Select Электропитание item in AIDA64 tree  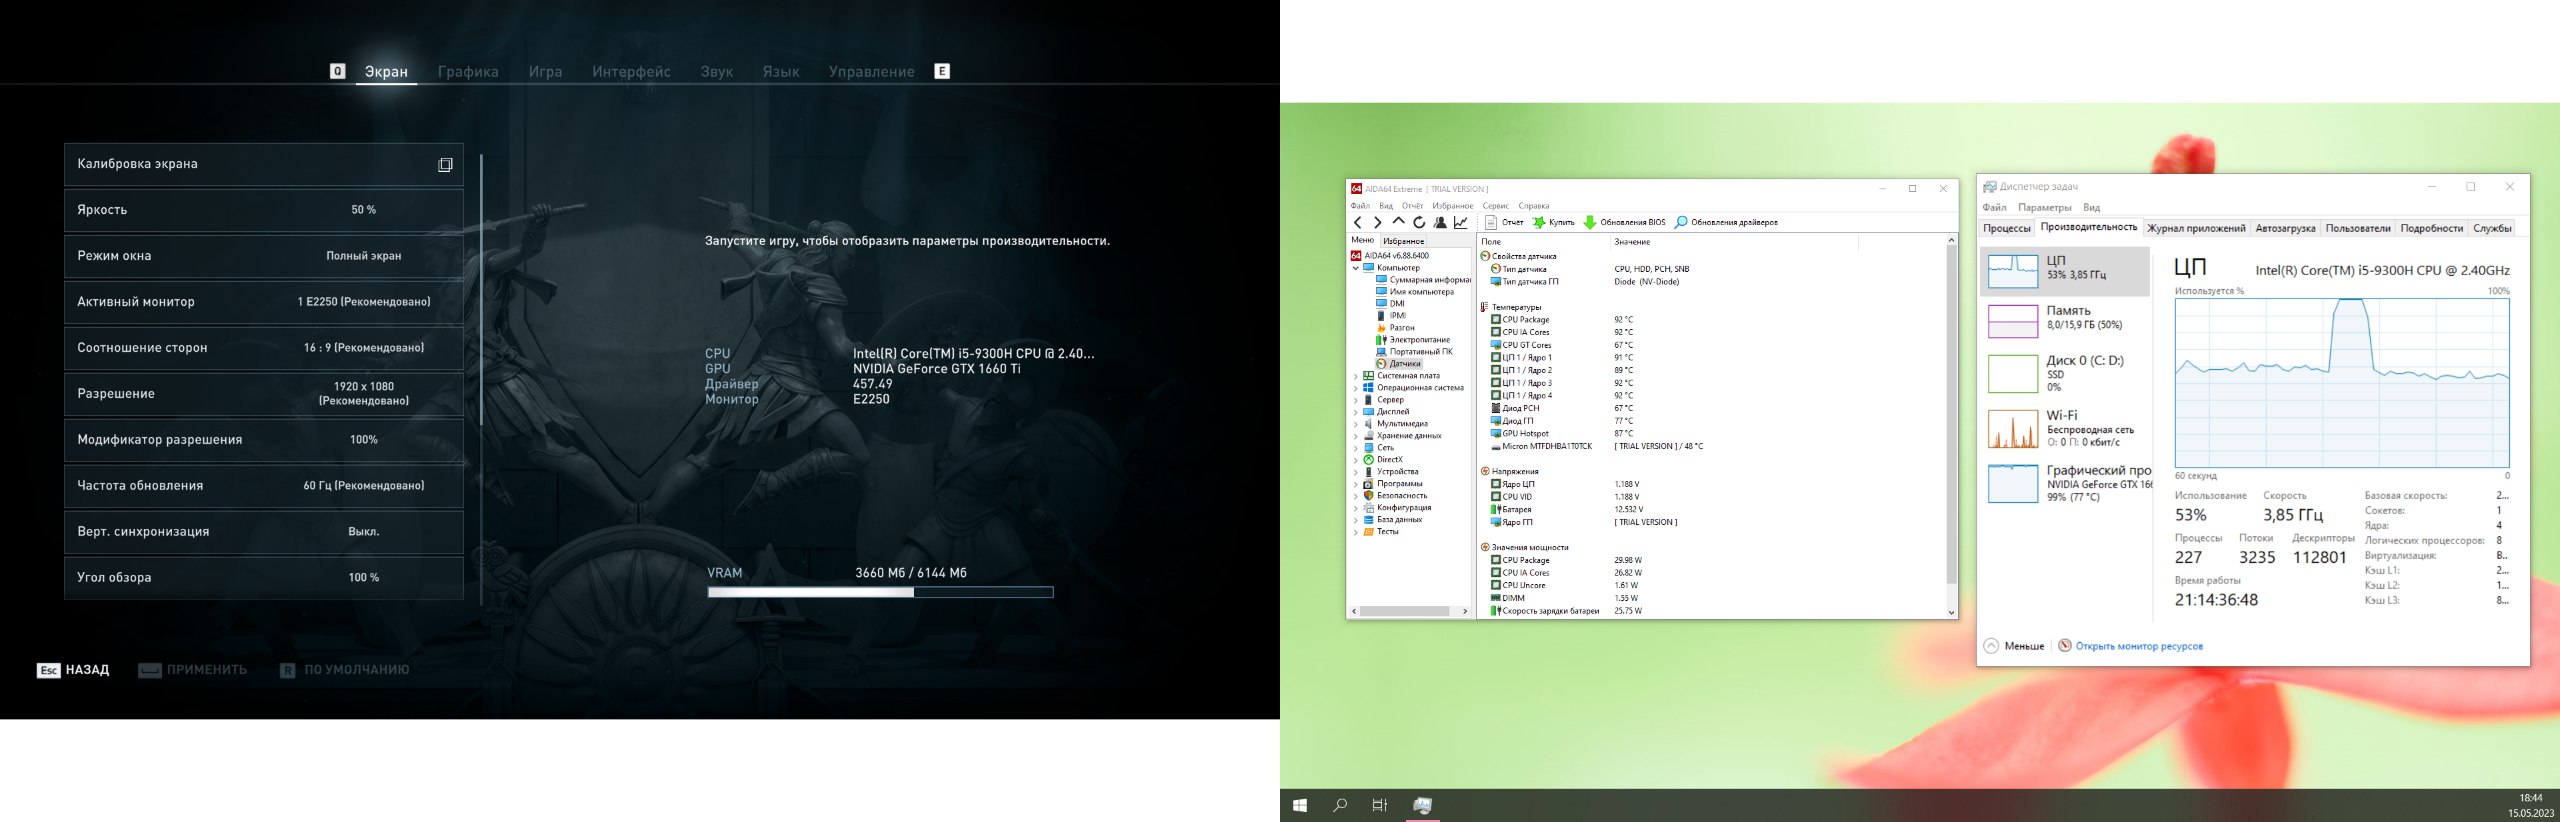pyautogui.click(x=1412, y=340)
